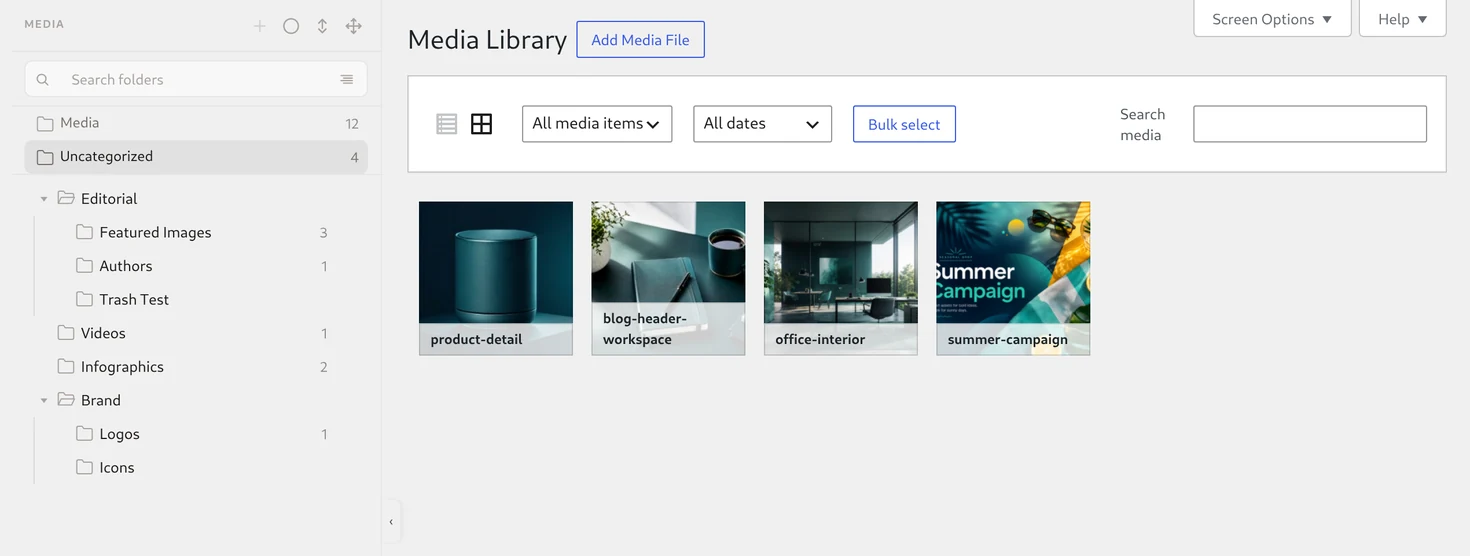Switch to grid view icon

click(x=481, y=124)
